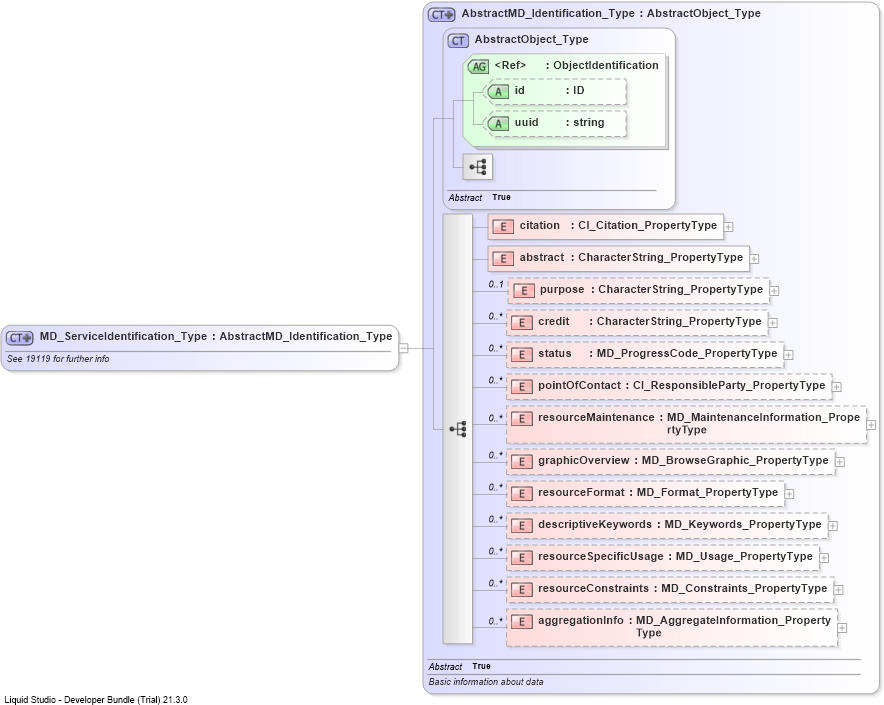This screenshot has height=705, width=884.
Task: Click the CT icon of MD_ServiceIdentification_Type
Action: coord(20,337)
